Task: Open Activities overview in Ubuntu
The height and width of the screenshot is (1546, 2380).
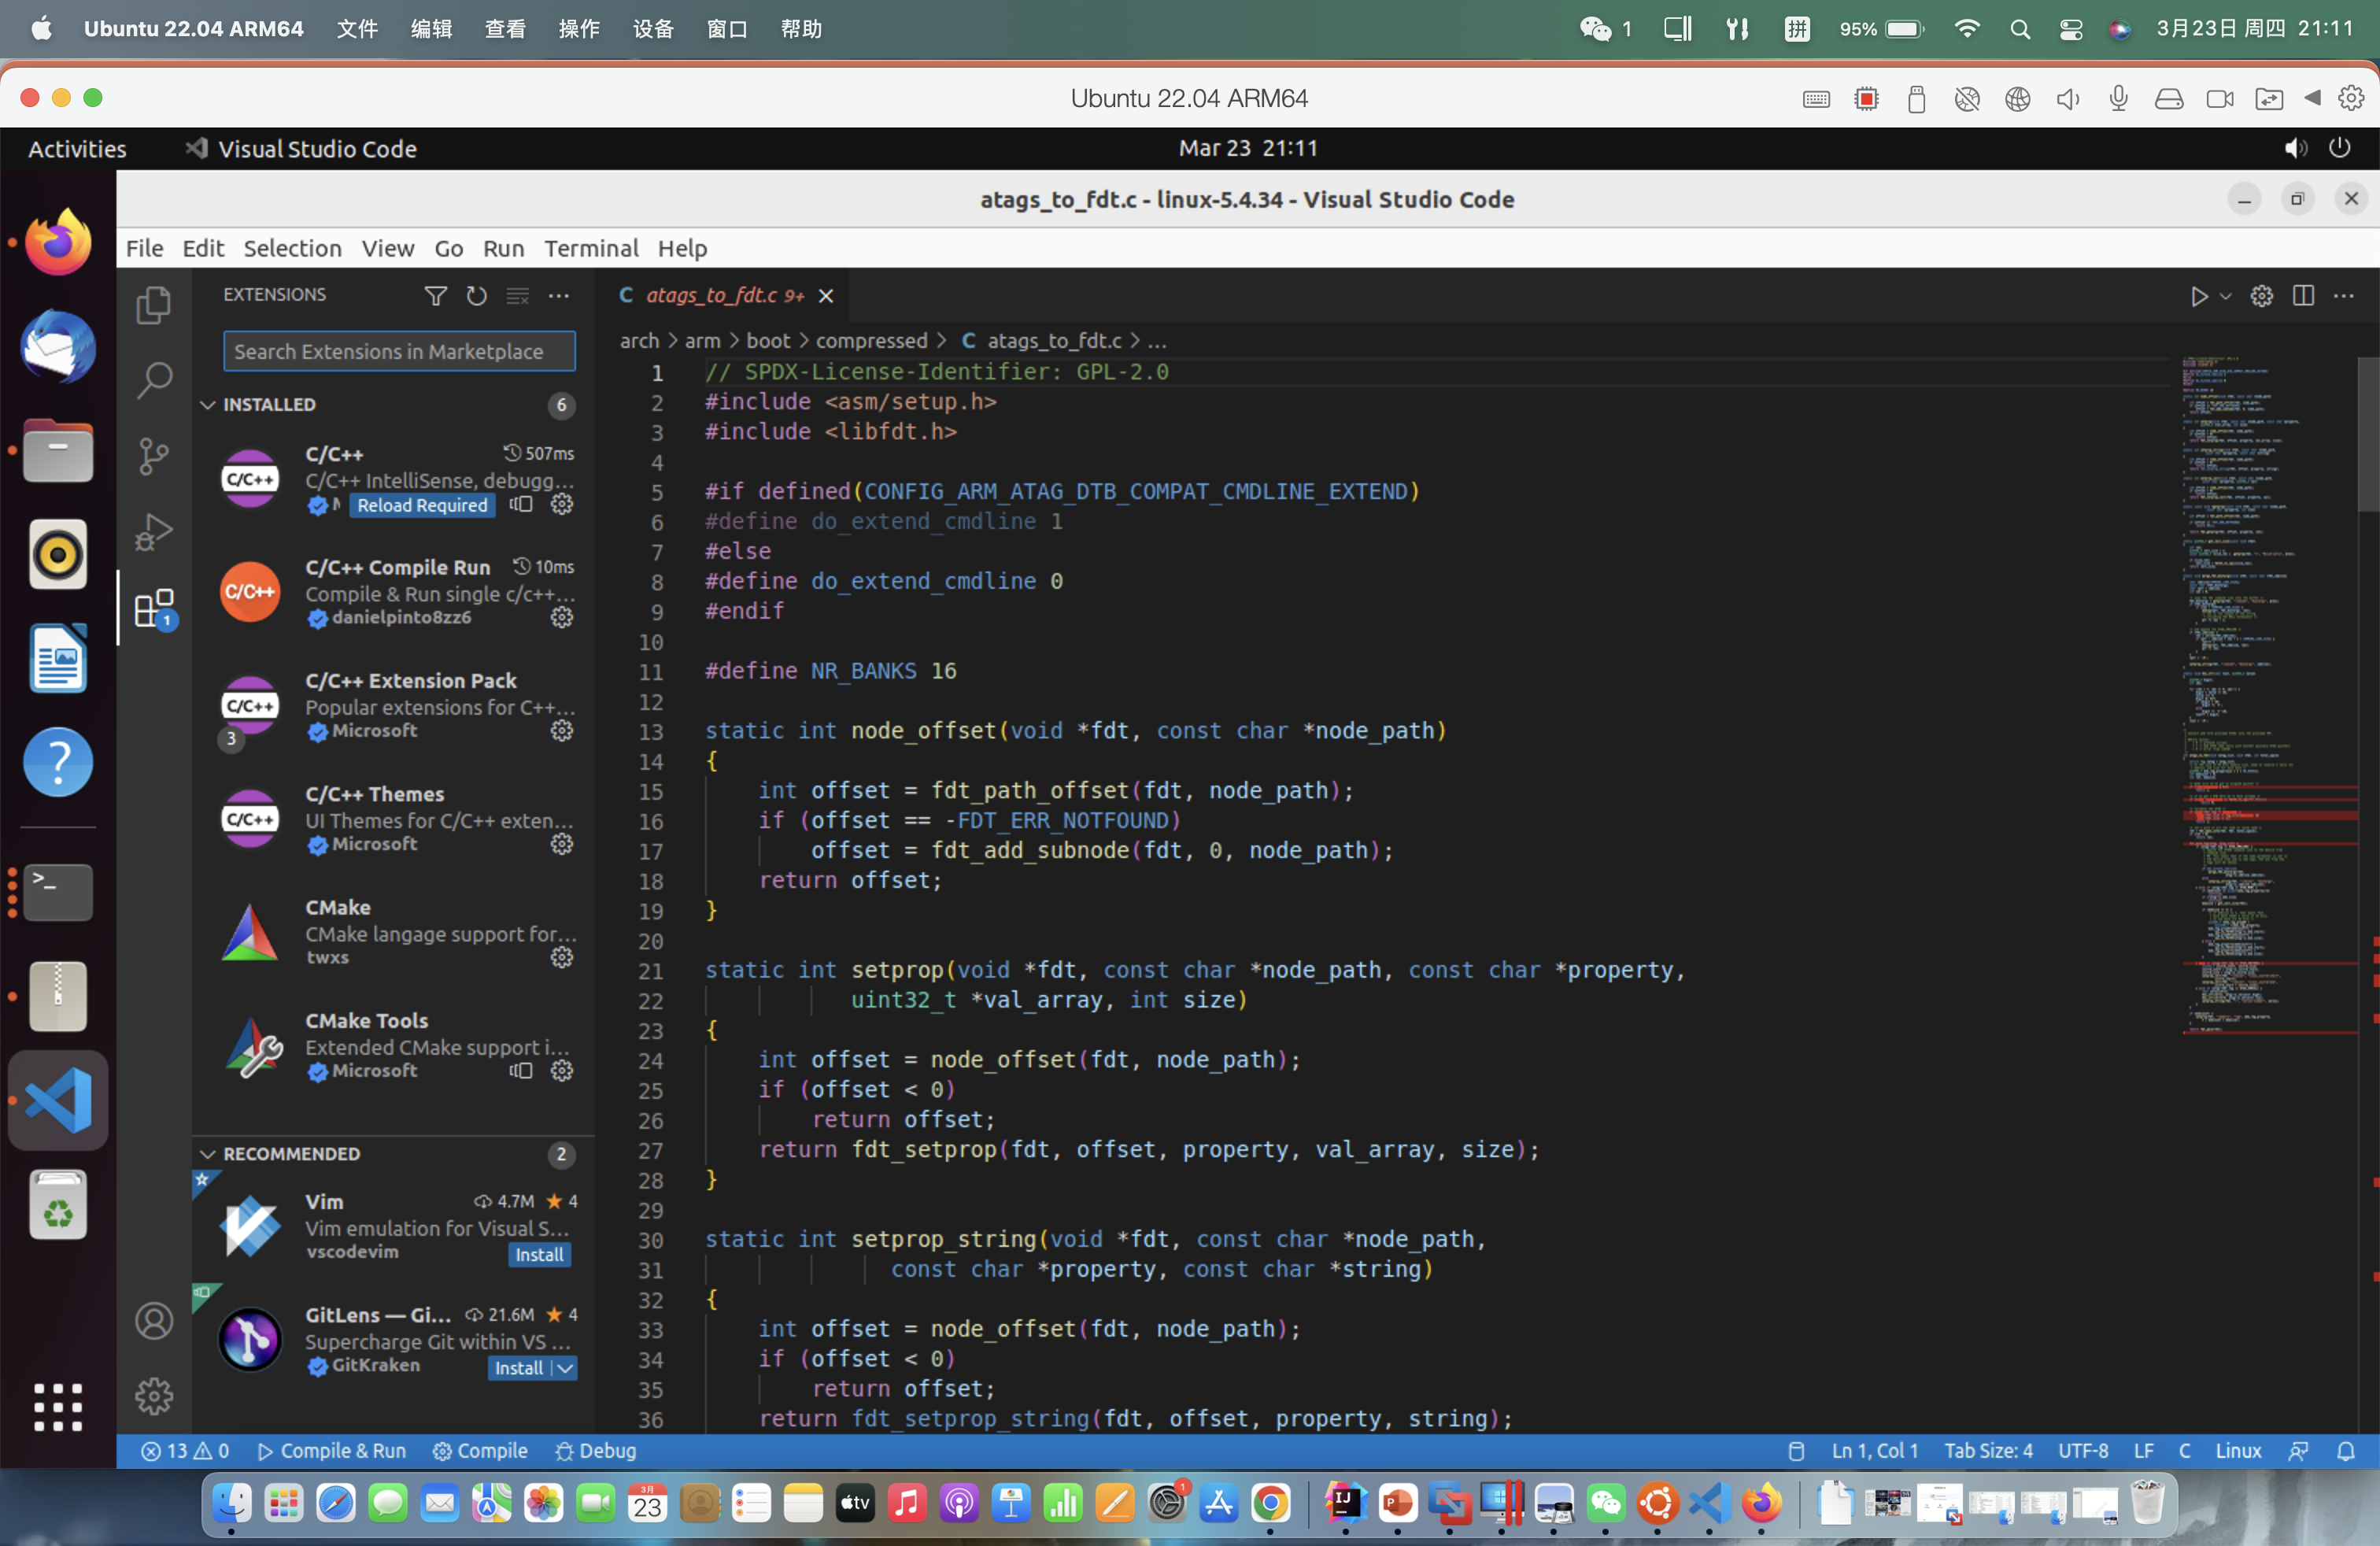Action: coord(77,148)
